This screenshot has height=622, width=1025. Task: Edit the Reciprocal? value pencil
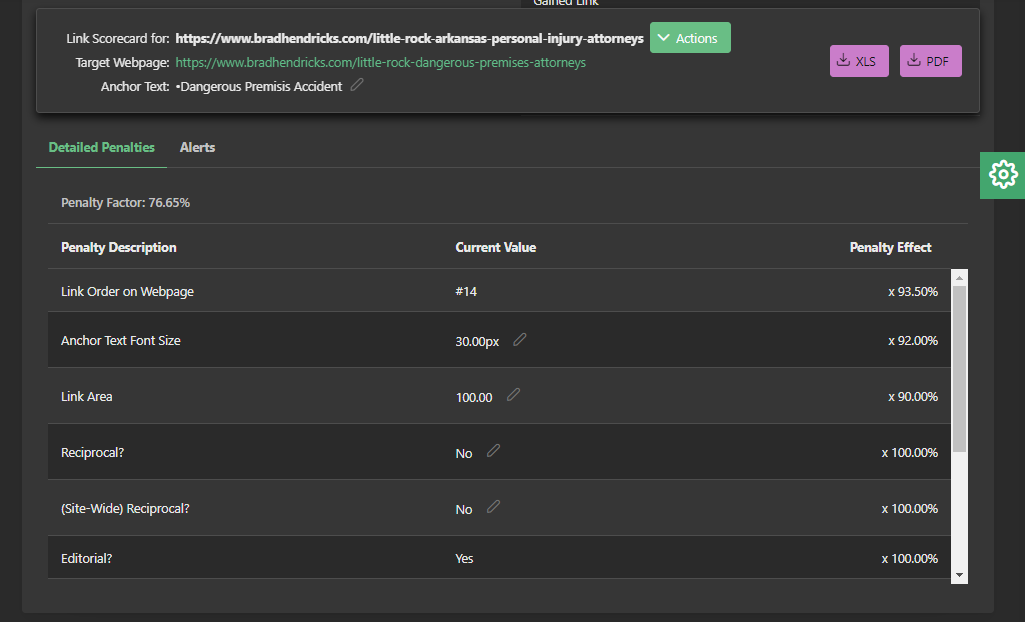pos(493,451)
